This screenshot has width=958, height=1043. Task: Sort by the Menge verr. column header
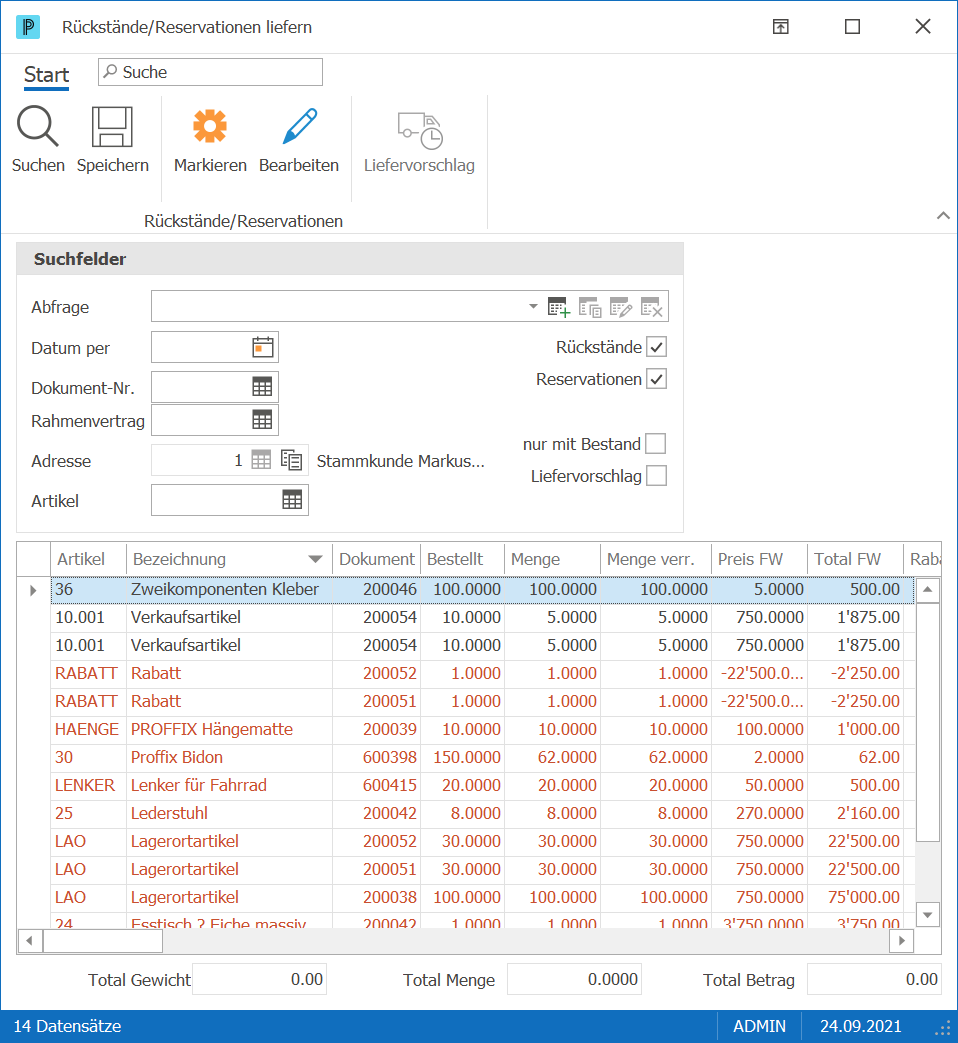[656, 559]
